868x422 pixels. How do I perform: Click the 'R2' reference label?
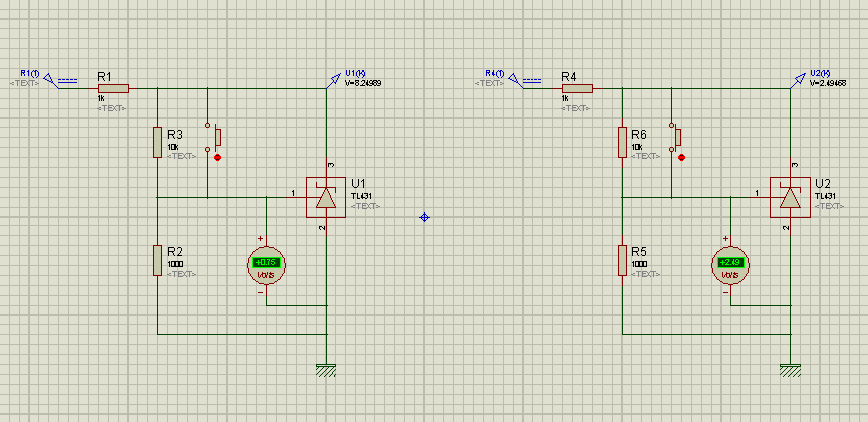click(x=175, y=253)
